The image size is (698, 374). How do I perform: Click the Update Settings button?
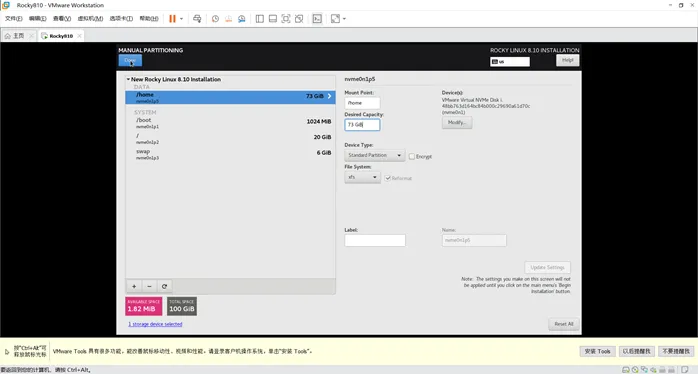click(548, 267)
